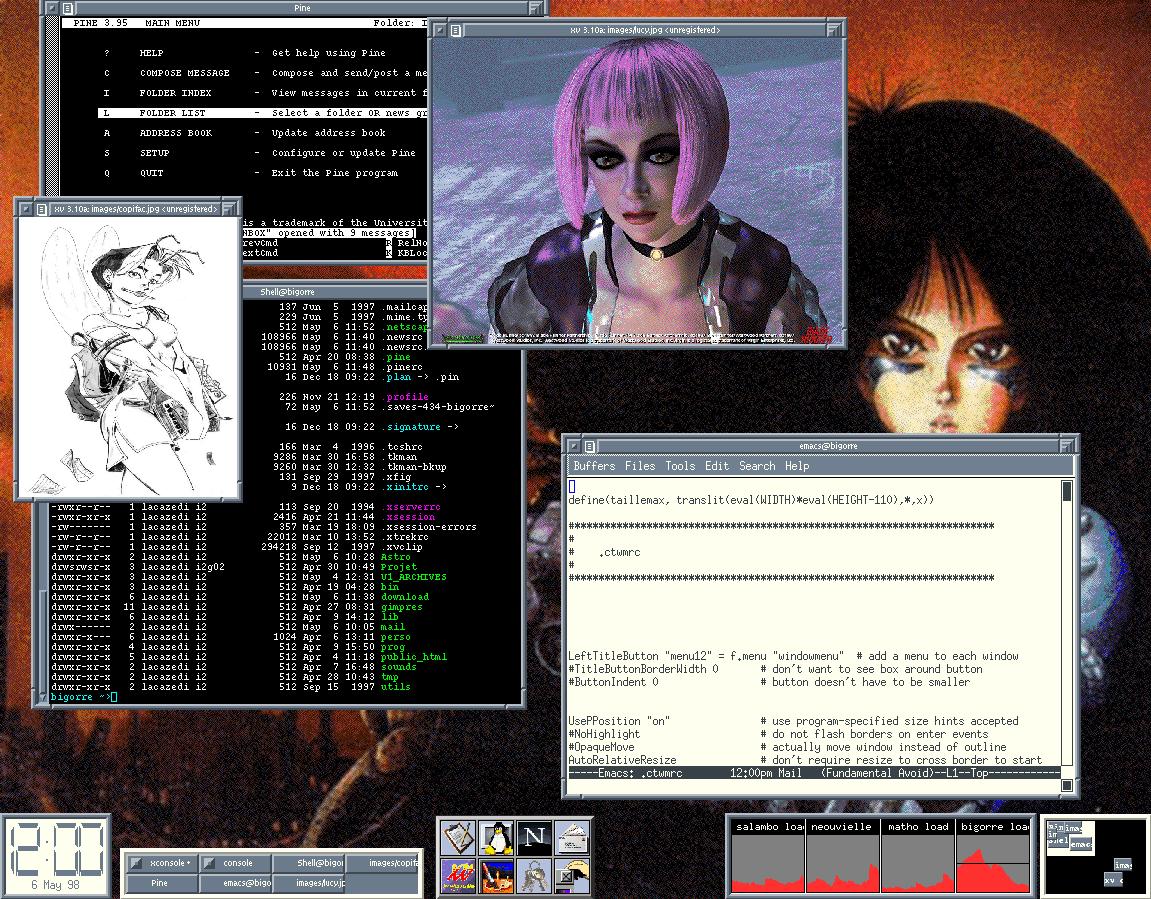This screenshot has height=899, width=1151.
Task: Click the lucy.jpg image in xv window
Action: pyautogui.click(x=636, y=192)
